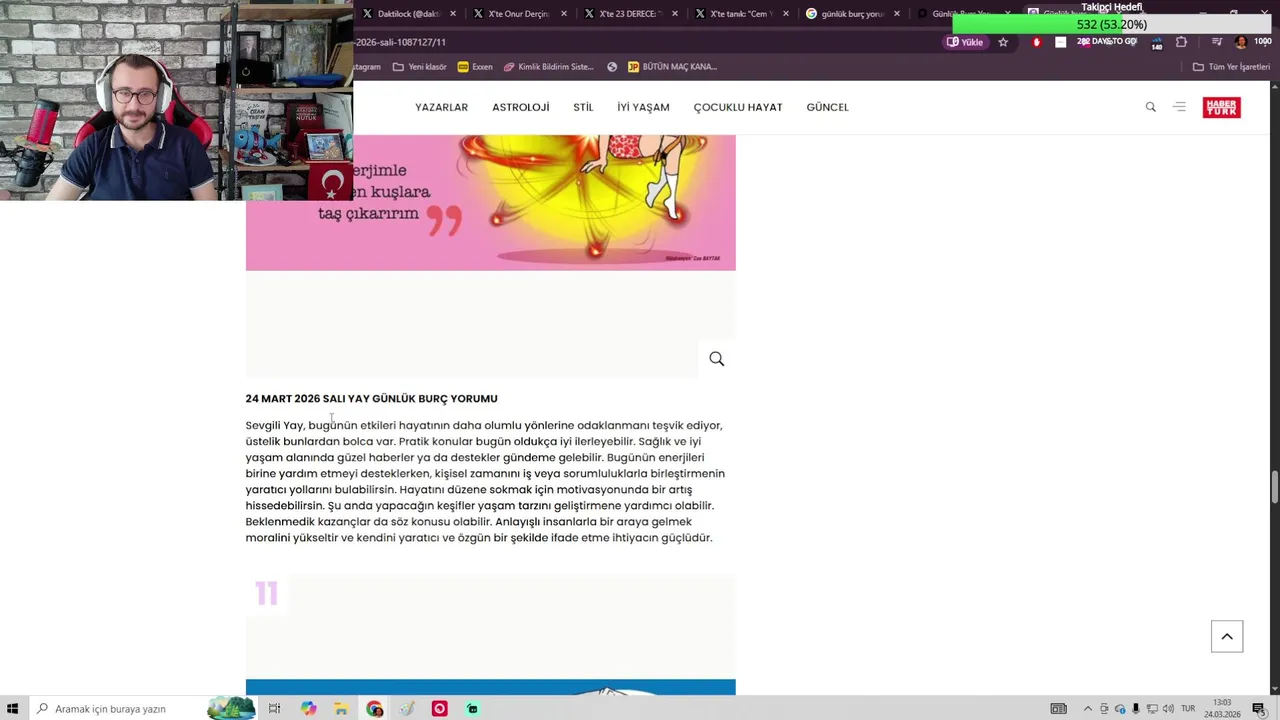Click the site search magnifier icon

pos(1150,107)
